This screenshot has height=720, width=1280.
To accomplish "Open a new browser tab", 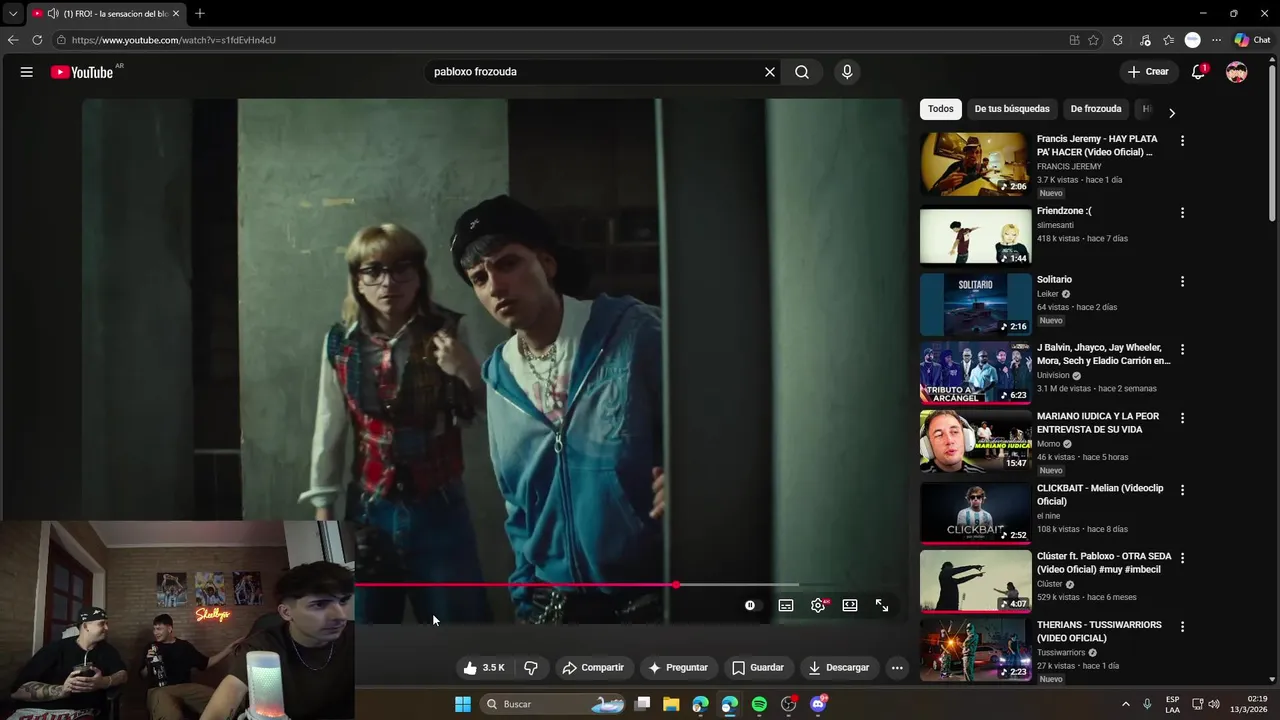I will [200, 14].
